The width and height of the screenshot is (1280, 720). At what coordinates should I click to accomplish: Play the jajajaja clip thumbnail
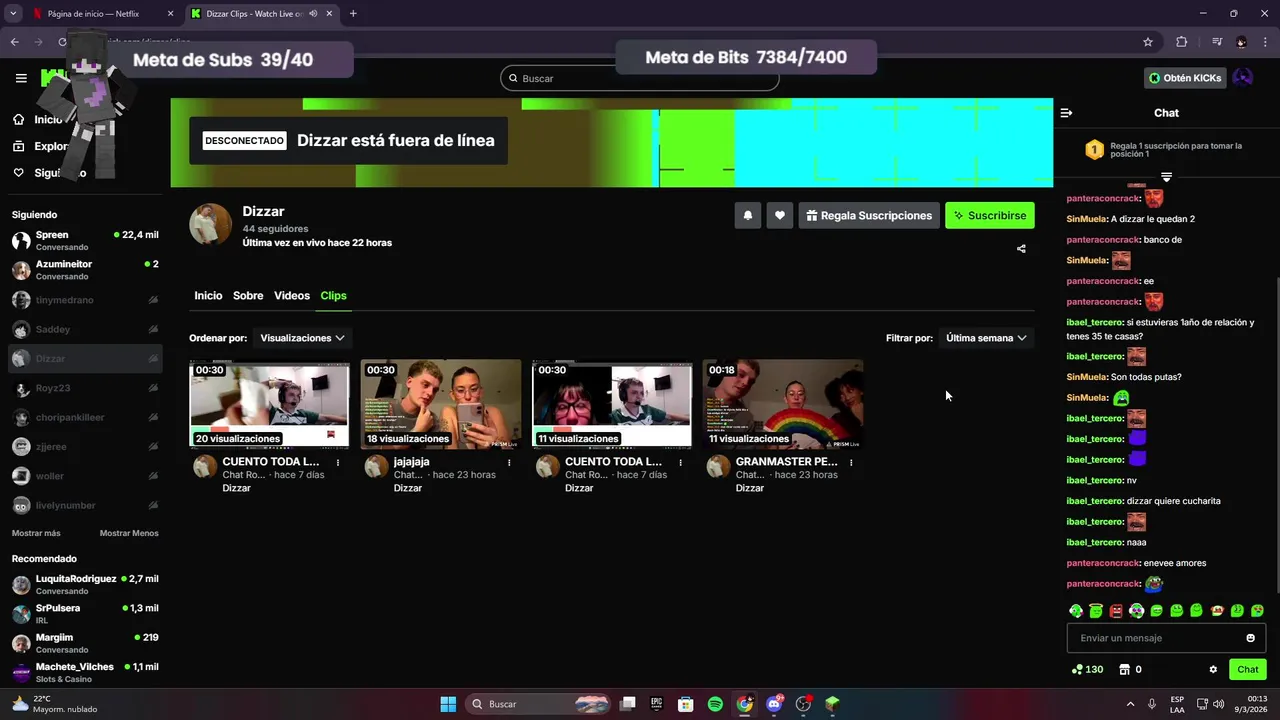[x=441, y=404]
